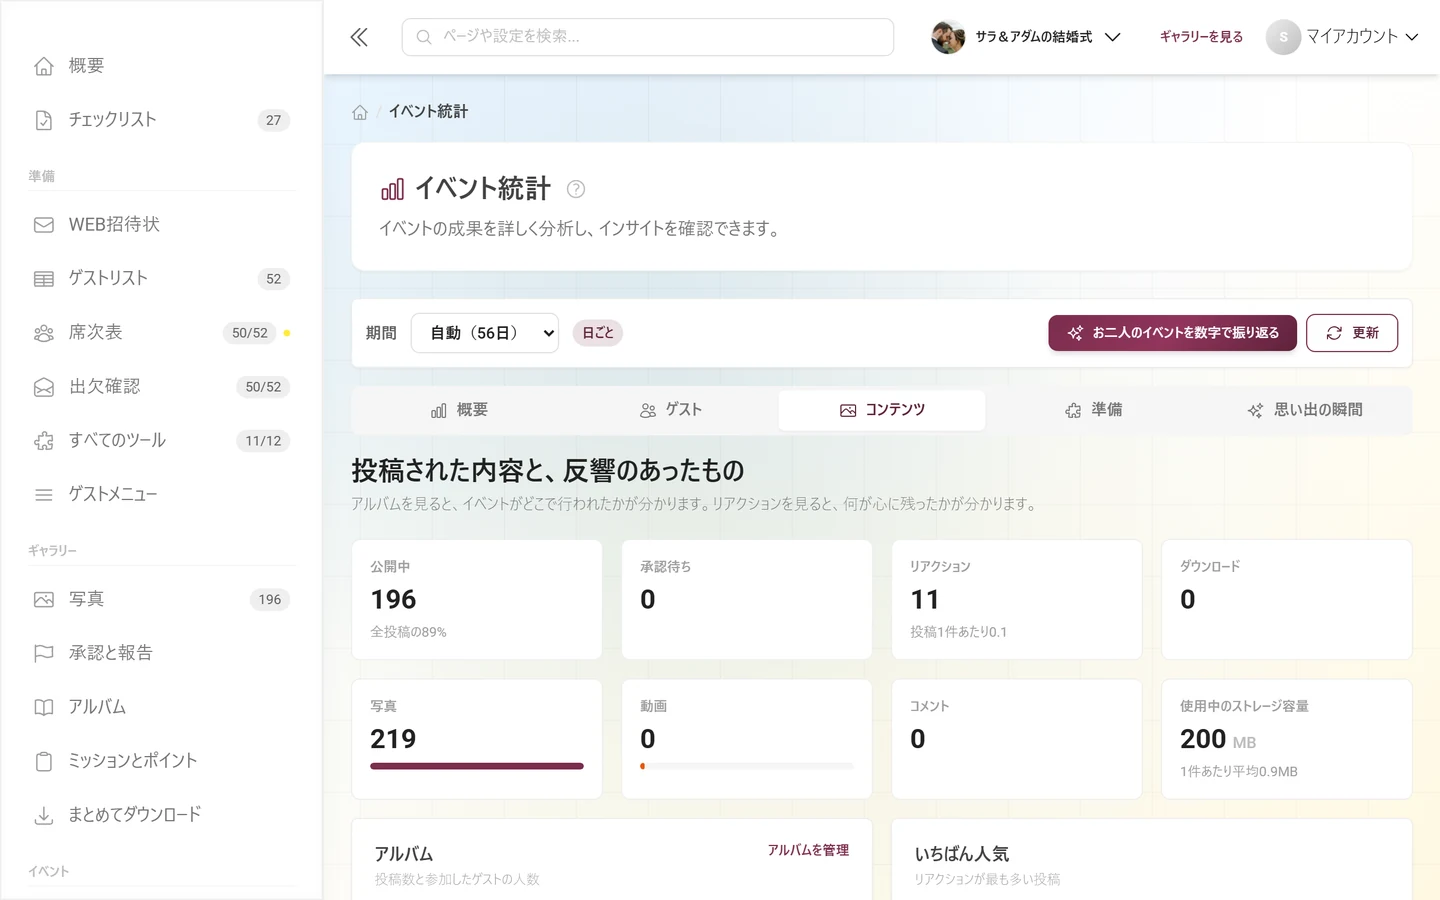
Task: Toggle the 日ごと granularity chip
Action: [598, 333]
